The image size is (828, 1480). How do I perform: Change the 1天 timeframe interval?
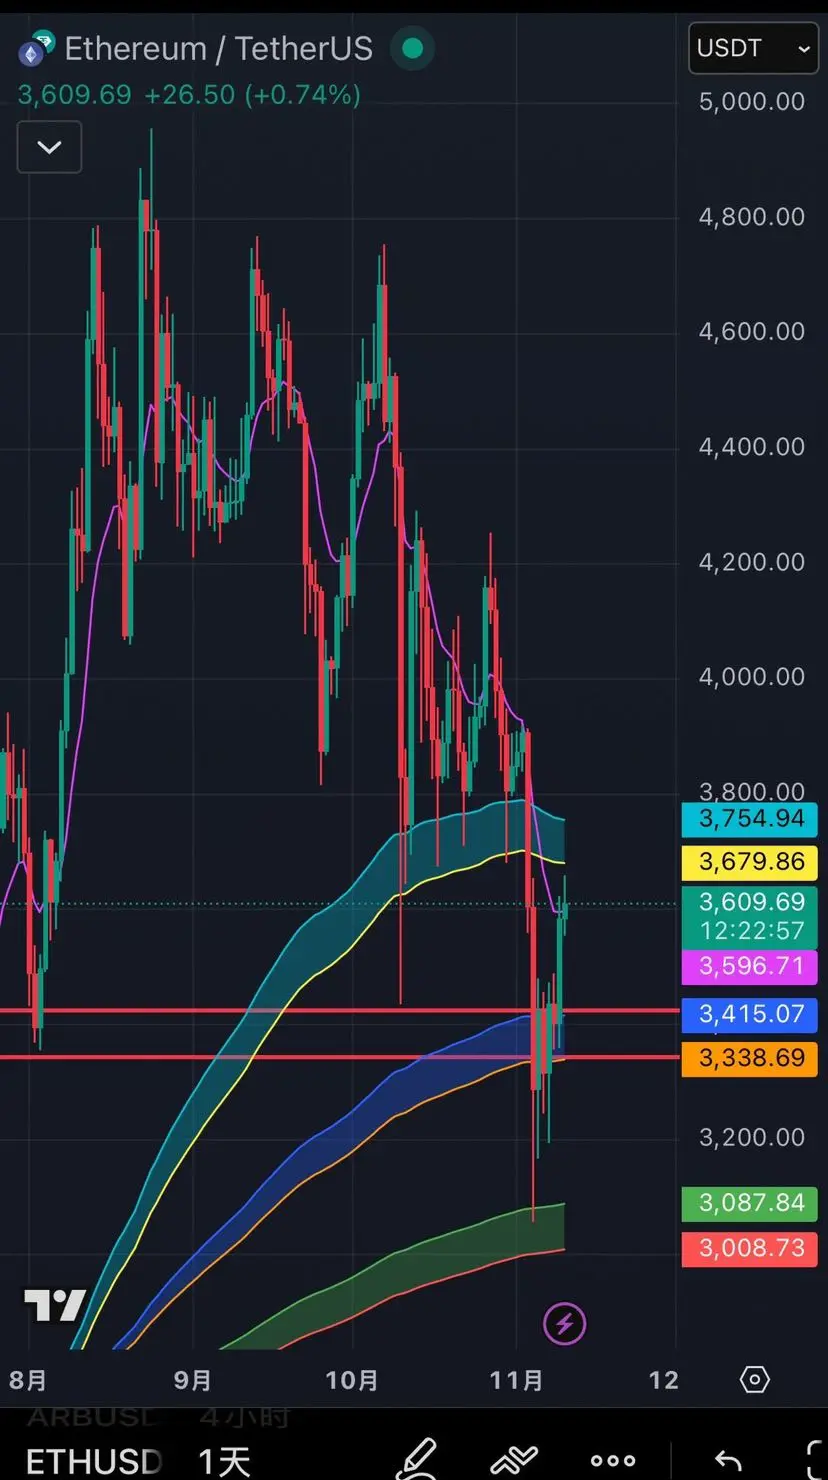(224, 1461)
